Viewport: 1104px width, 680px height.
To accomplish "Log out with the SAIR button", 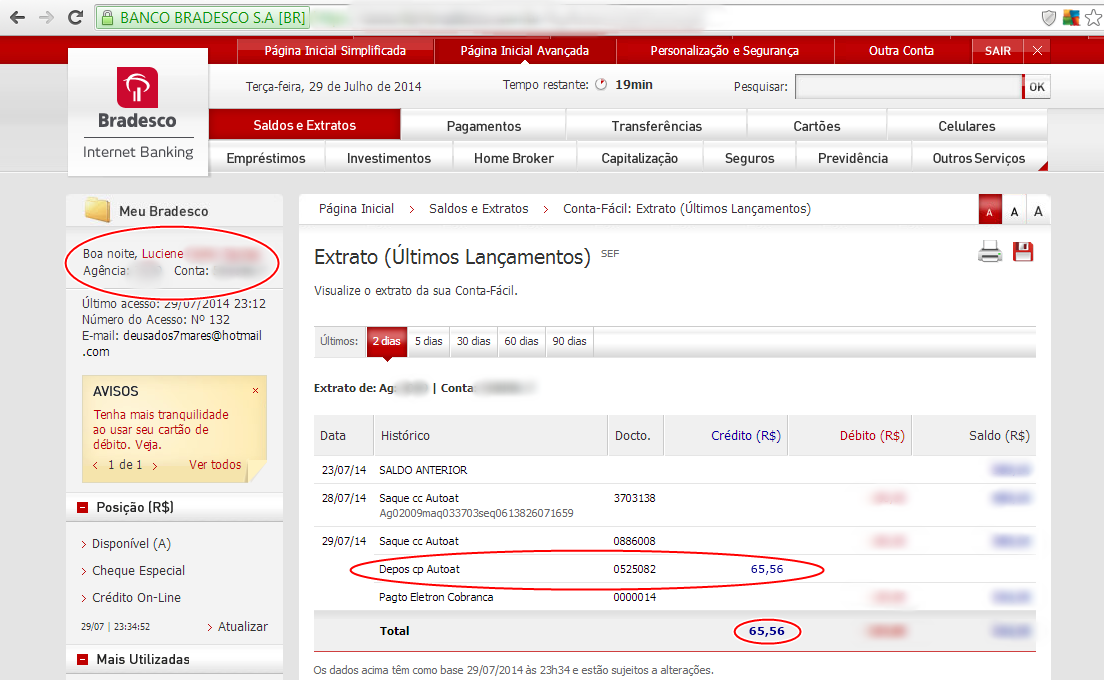I will pyautogui.click(x=998, y=51).
